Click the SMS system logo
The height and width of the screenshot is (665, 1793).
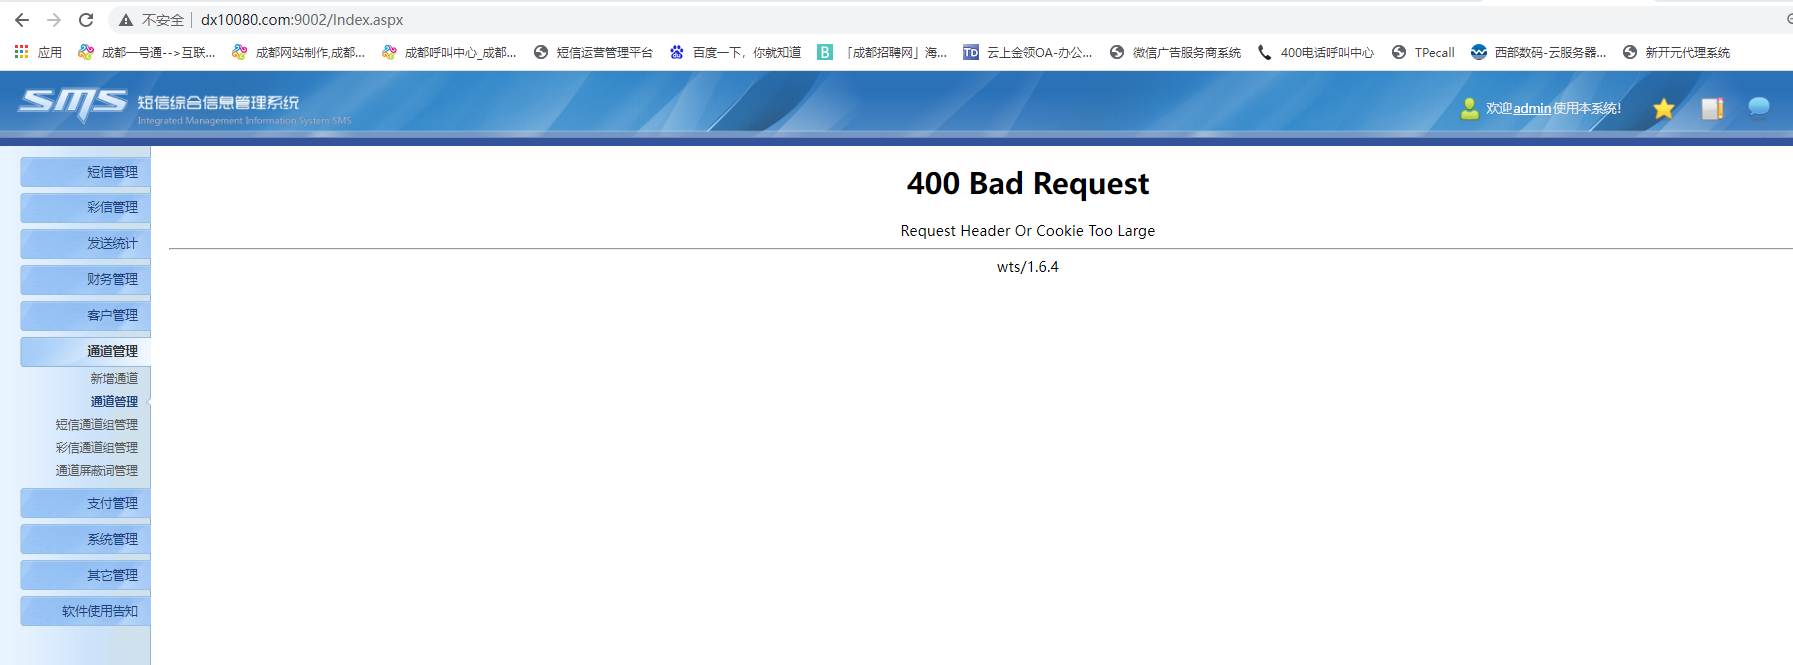tap(73, 104)
